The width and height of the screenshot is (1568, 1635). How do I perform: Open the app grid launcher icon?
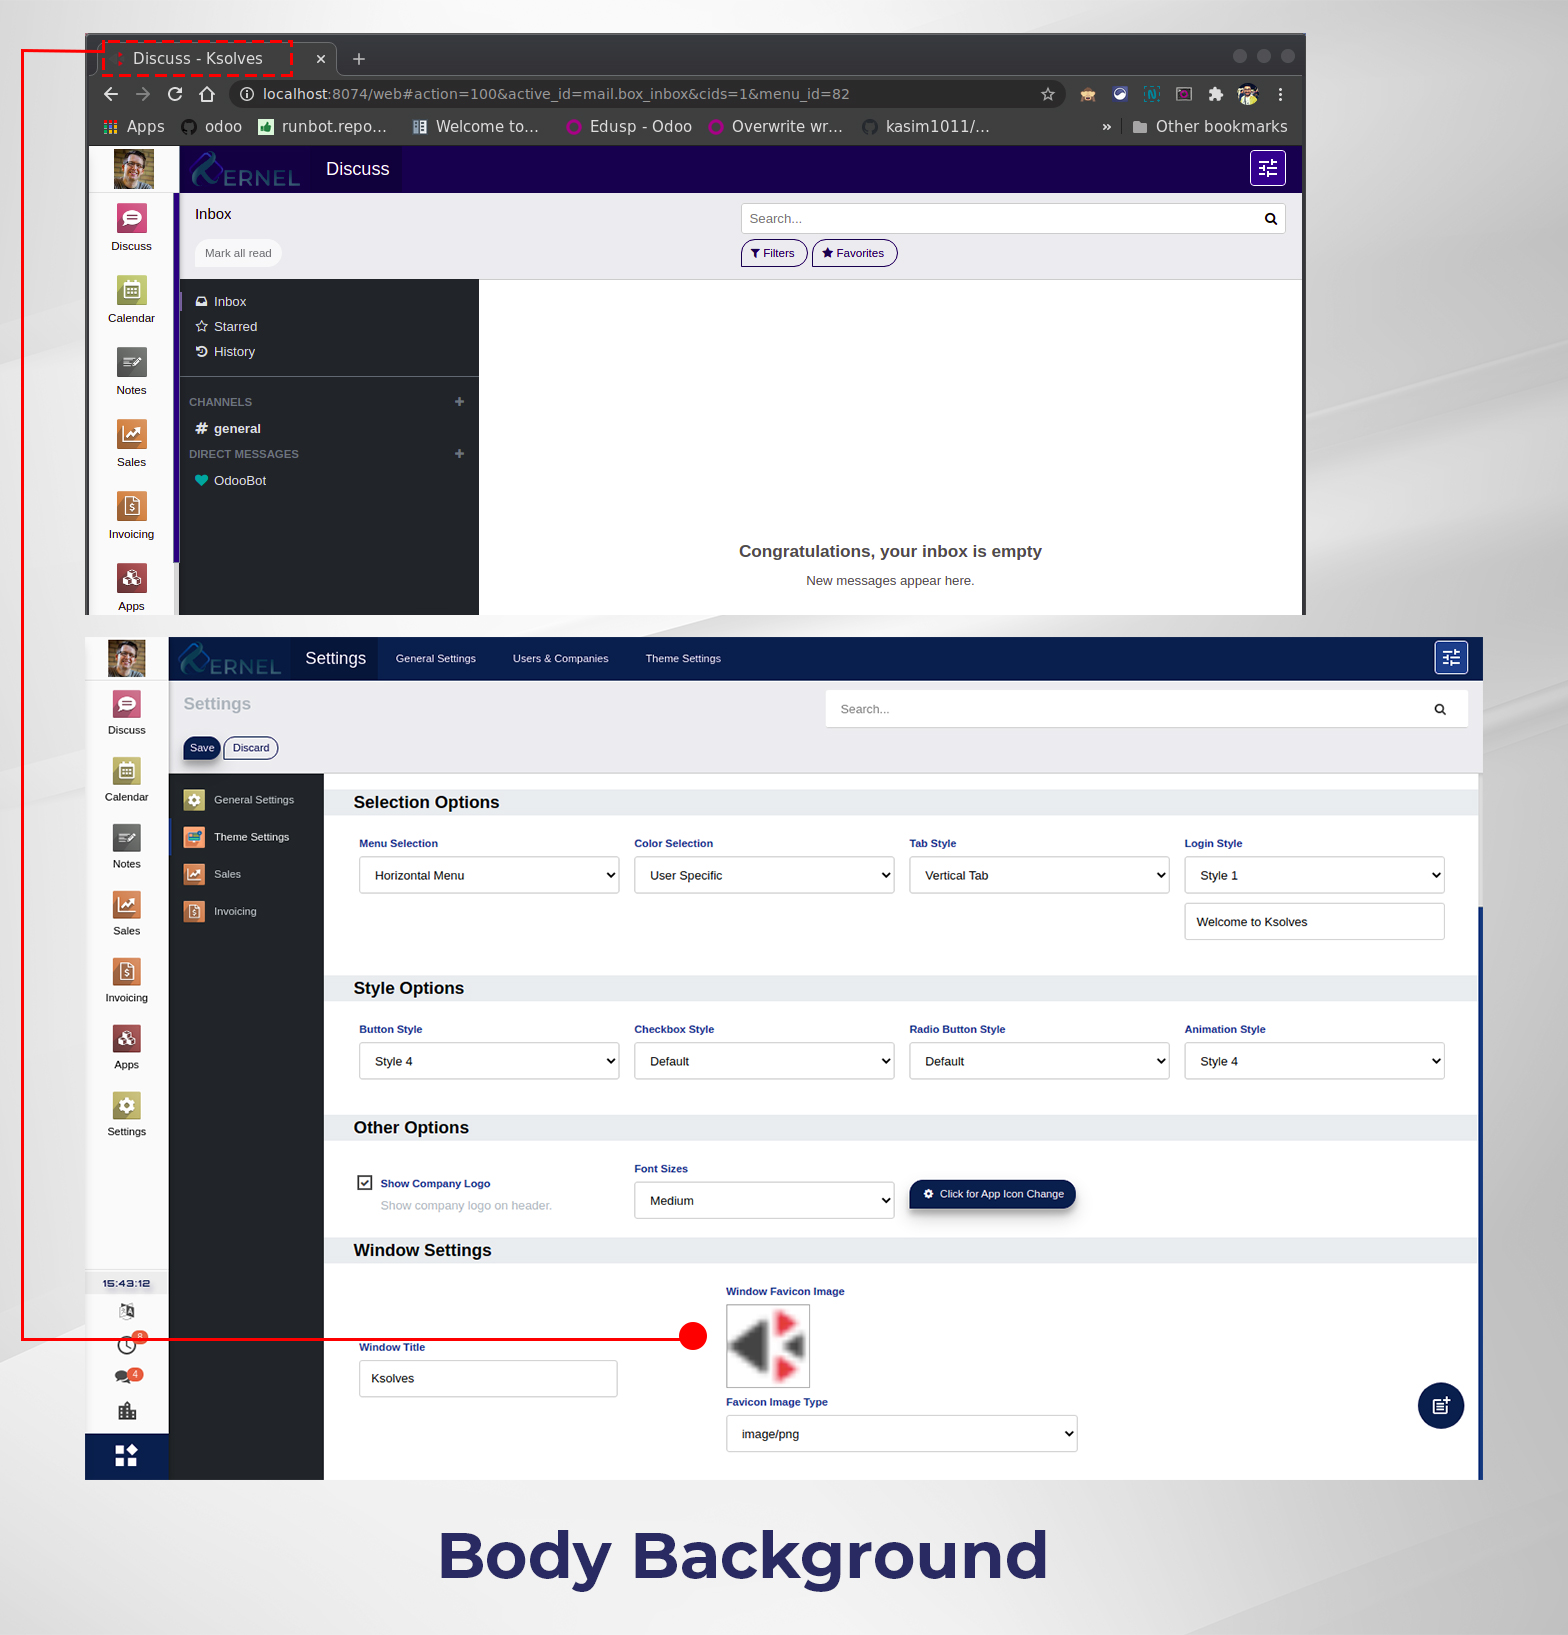126,1455
